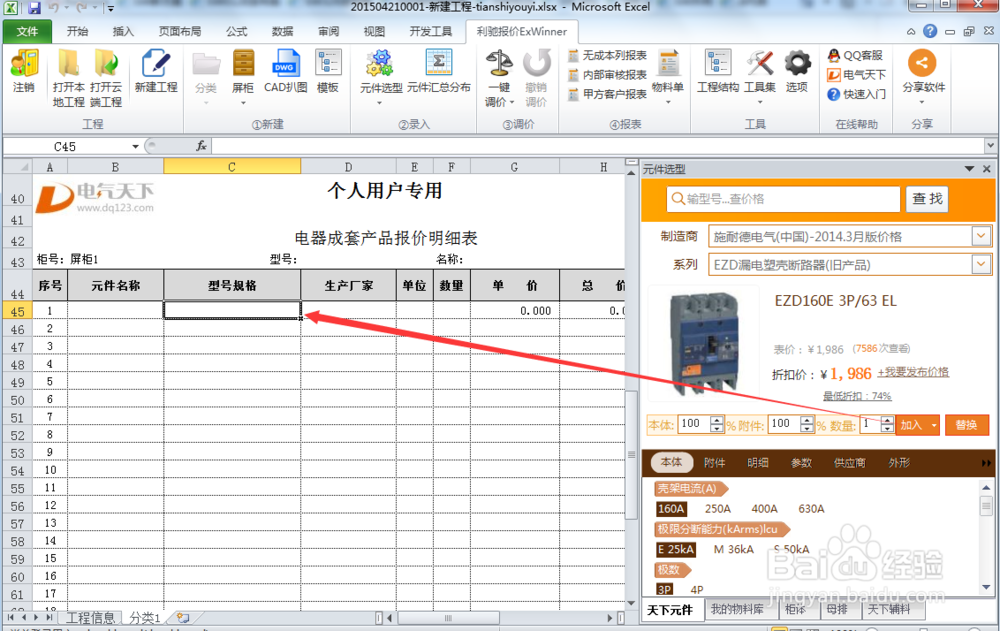This screenshot has width=1000, height=631.
Task: Open 电气天下 online help
Action: tap(857, 75)
